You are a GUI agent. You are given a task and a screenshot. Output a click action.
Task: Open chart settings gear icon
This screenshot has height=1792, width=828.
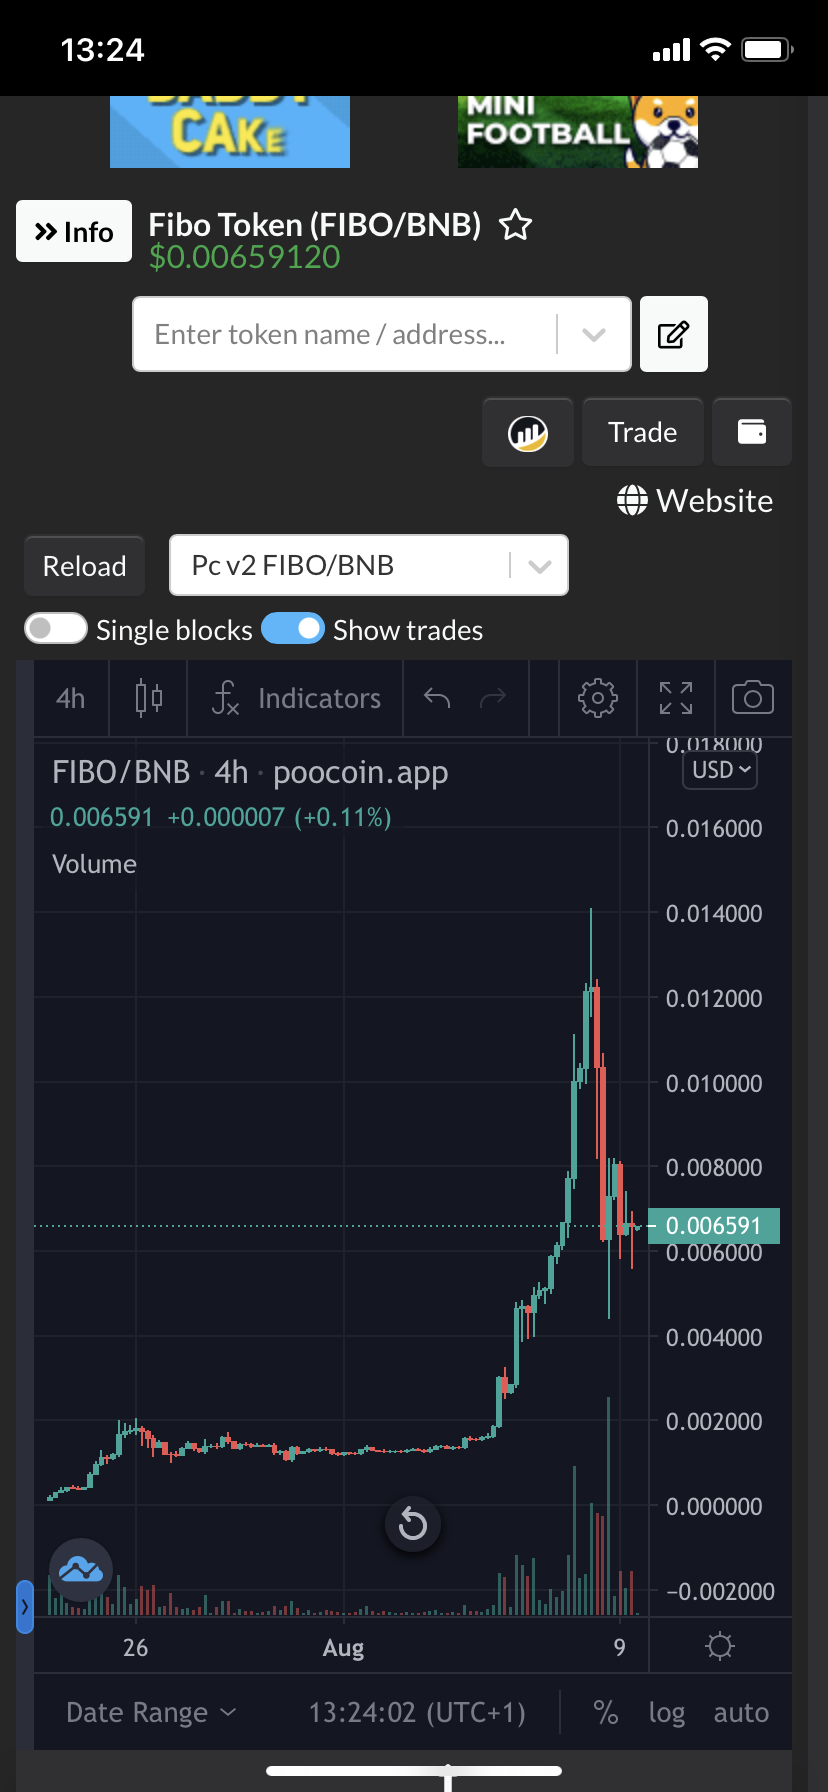pyautogui.click(x=598, y=698)
